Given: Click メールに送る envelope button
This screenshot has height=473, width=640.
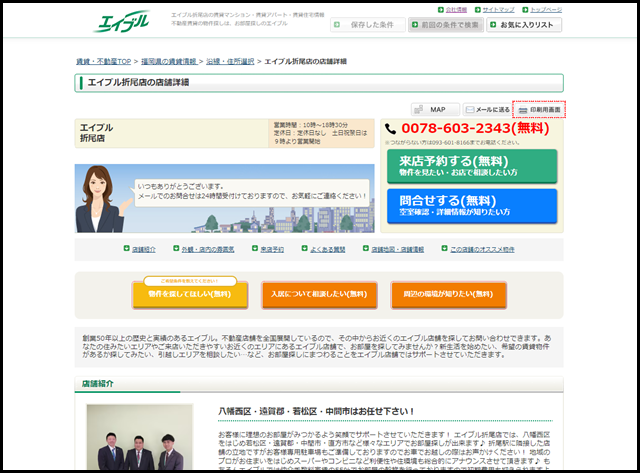Looking at the screenshot, I should 487,109.
